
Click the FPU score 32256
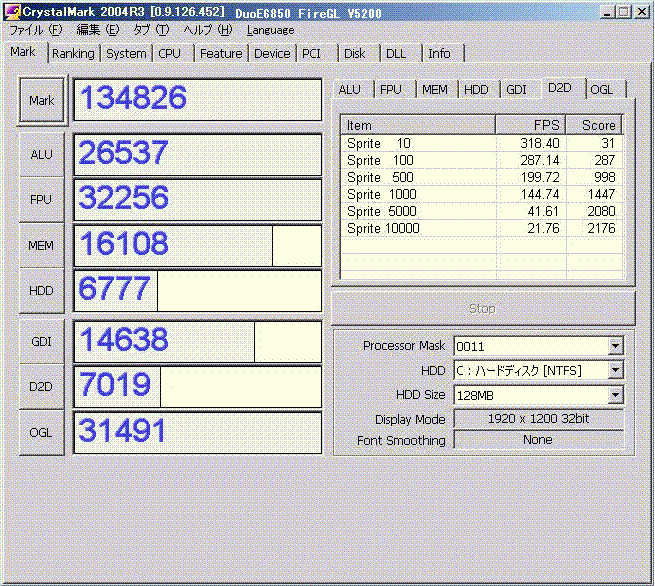(x=198, y=200)
